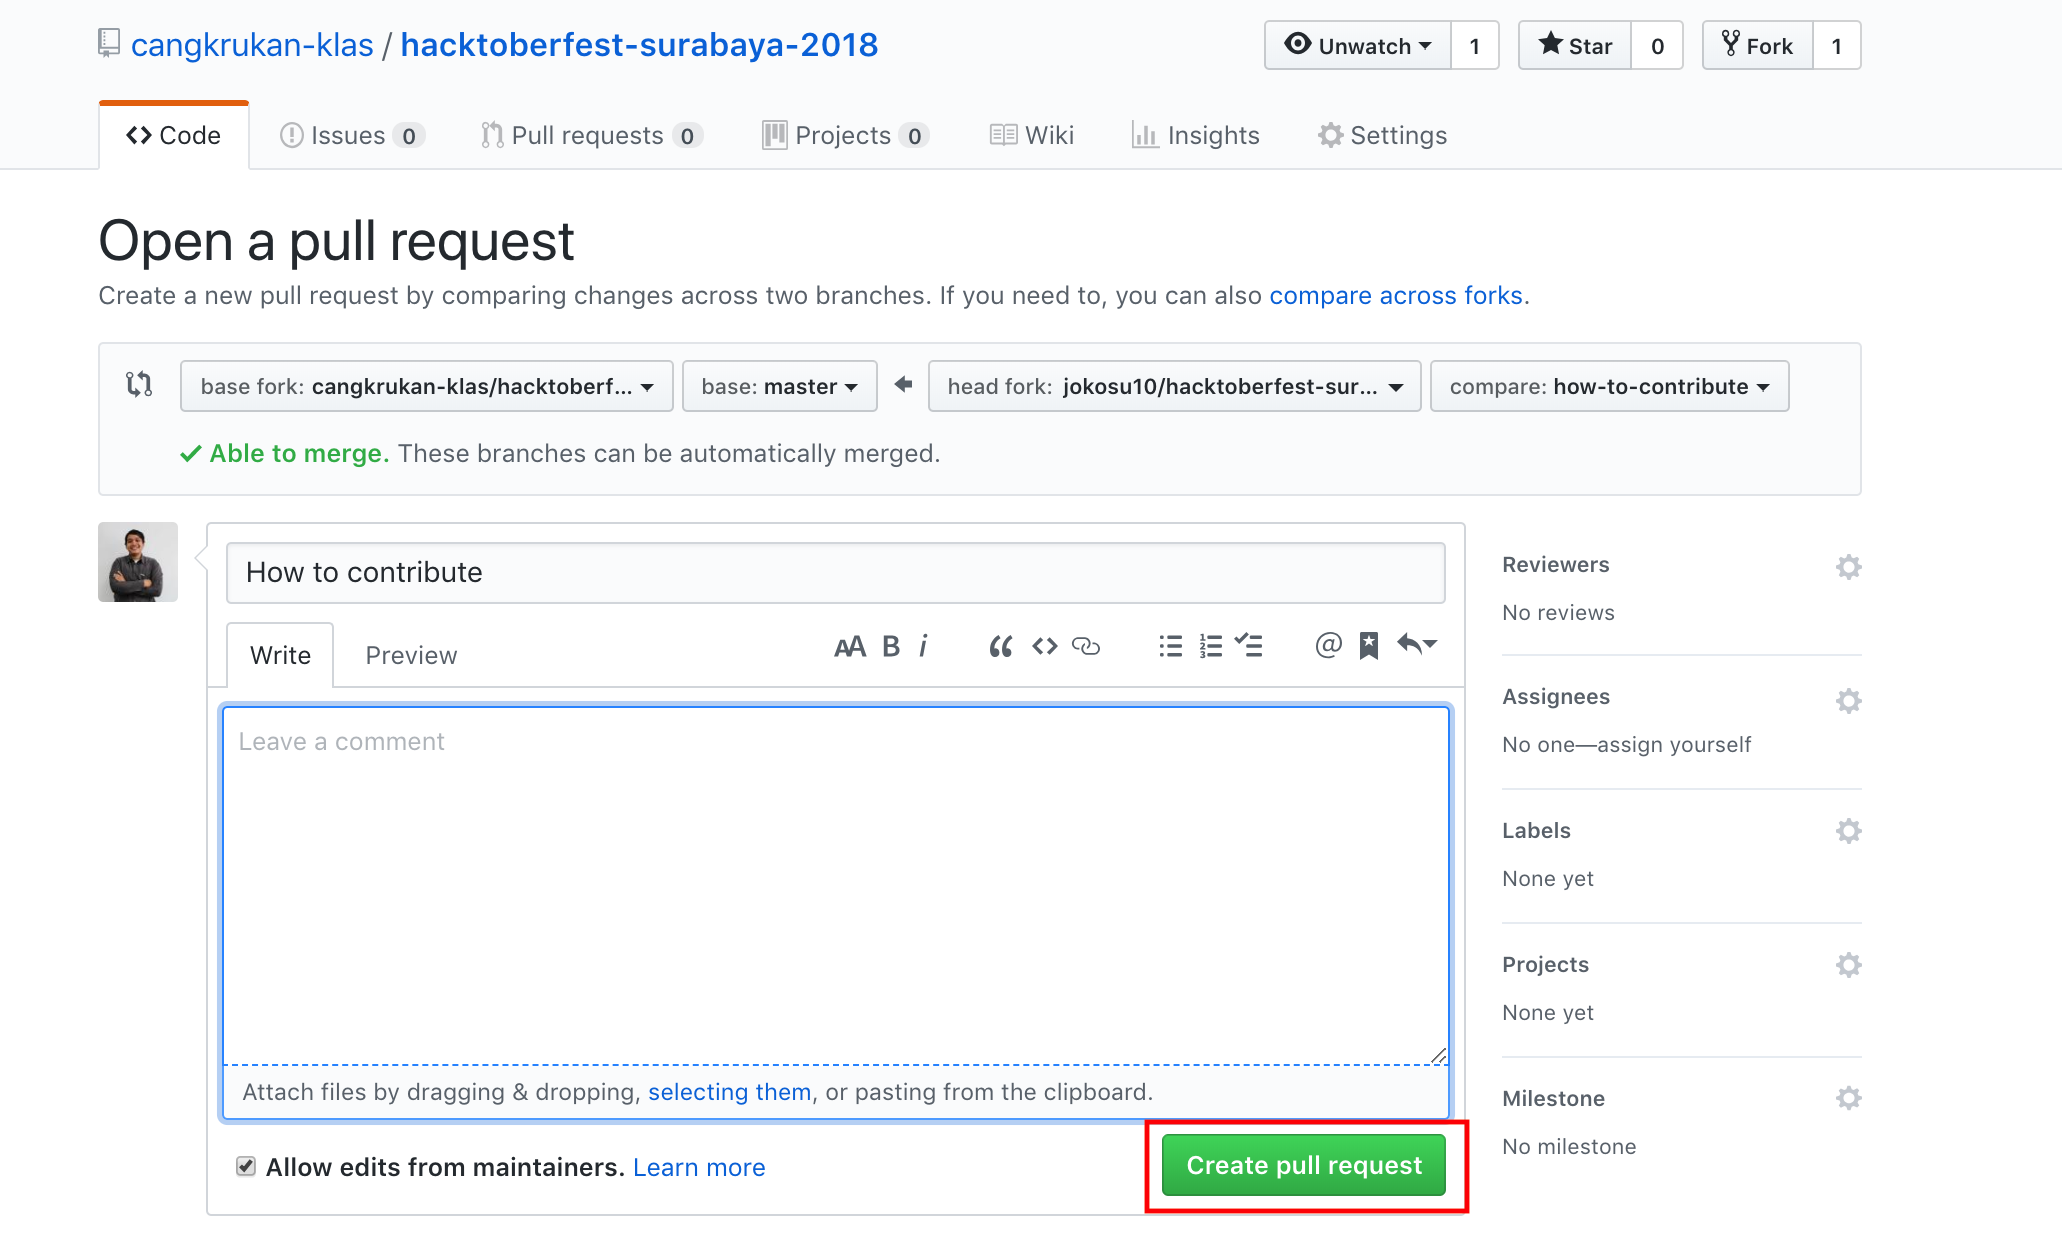This screenshot has height=1242, width=2062.
Task: Click the bold text formatting icon
Action: (891, 647)
